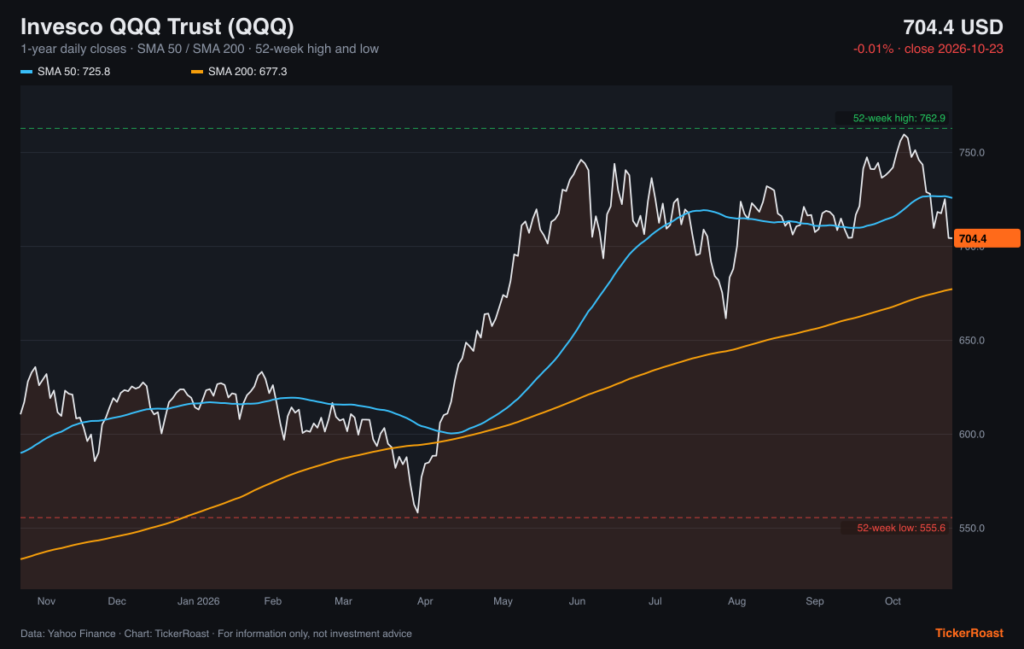The width and height of the screenshot is (1024, 649).
Task: Click the Jul x-axis label
Action: [x=655, y=601]
